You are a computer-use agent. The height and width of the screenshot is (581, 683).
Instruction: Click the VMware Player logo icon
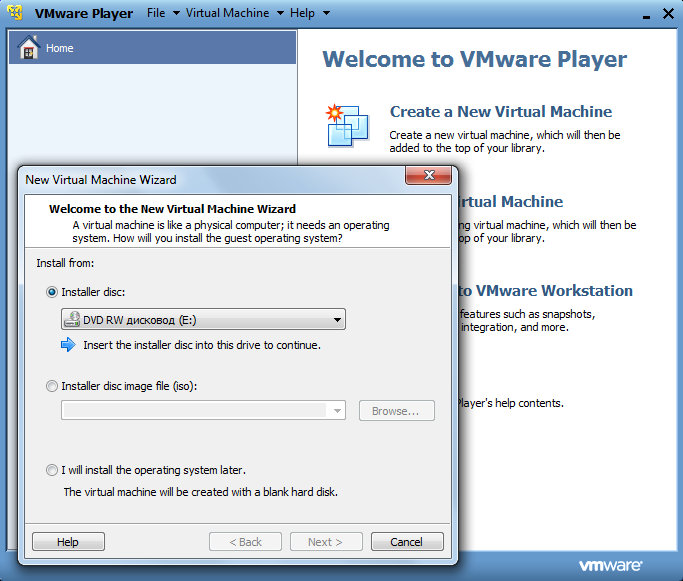click(x=15, y=12)
